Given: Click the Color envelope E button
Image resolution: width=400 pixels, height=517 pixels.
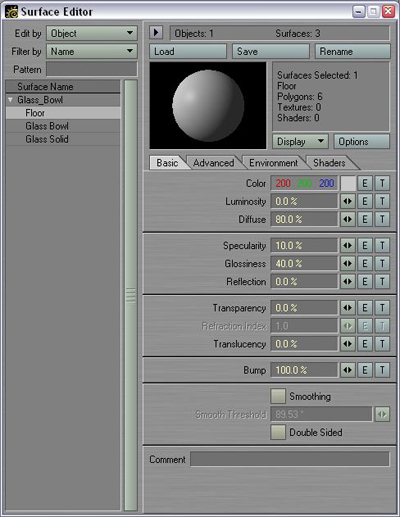Looking at the screenshot, I should tap(365, 183).
